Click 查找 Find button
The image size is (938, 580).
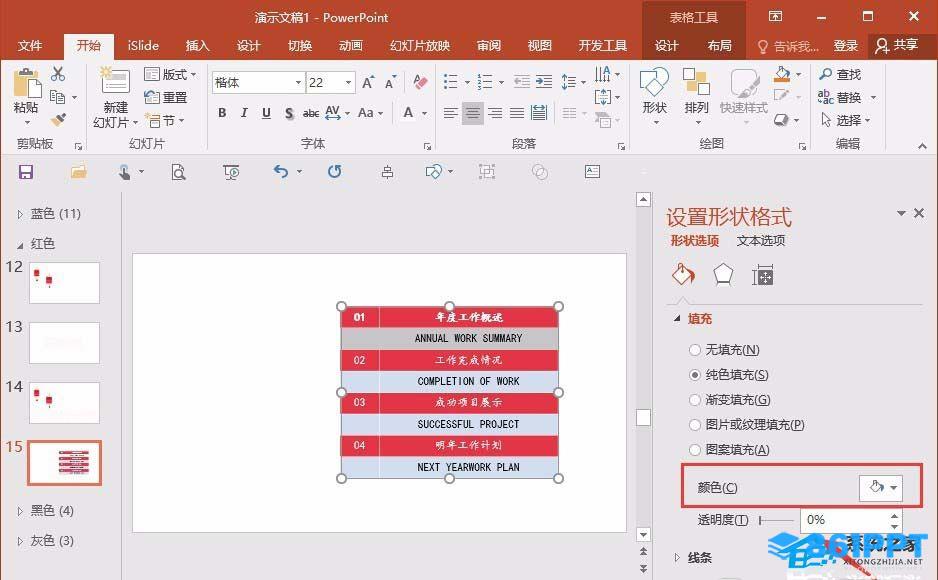pos(840,74)
